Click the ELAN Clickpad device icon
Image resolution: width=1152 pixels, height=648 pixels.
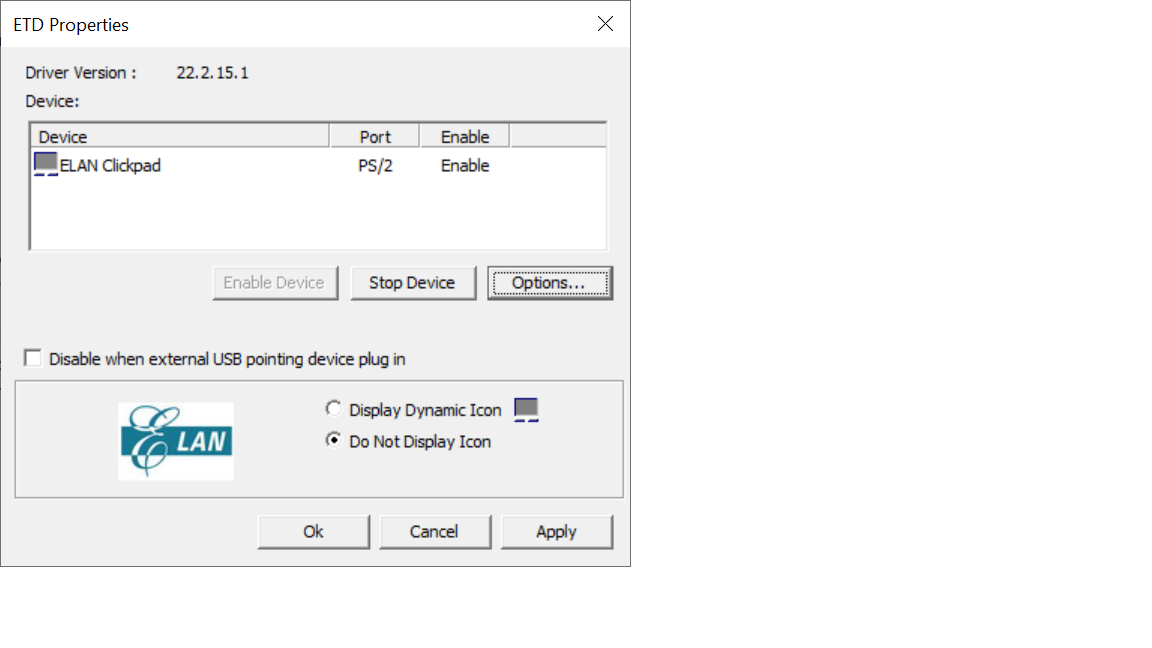click(x=46, y=164)
